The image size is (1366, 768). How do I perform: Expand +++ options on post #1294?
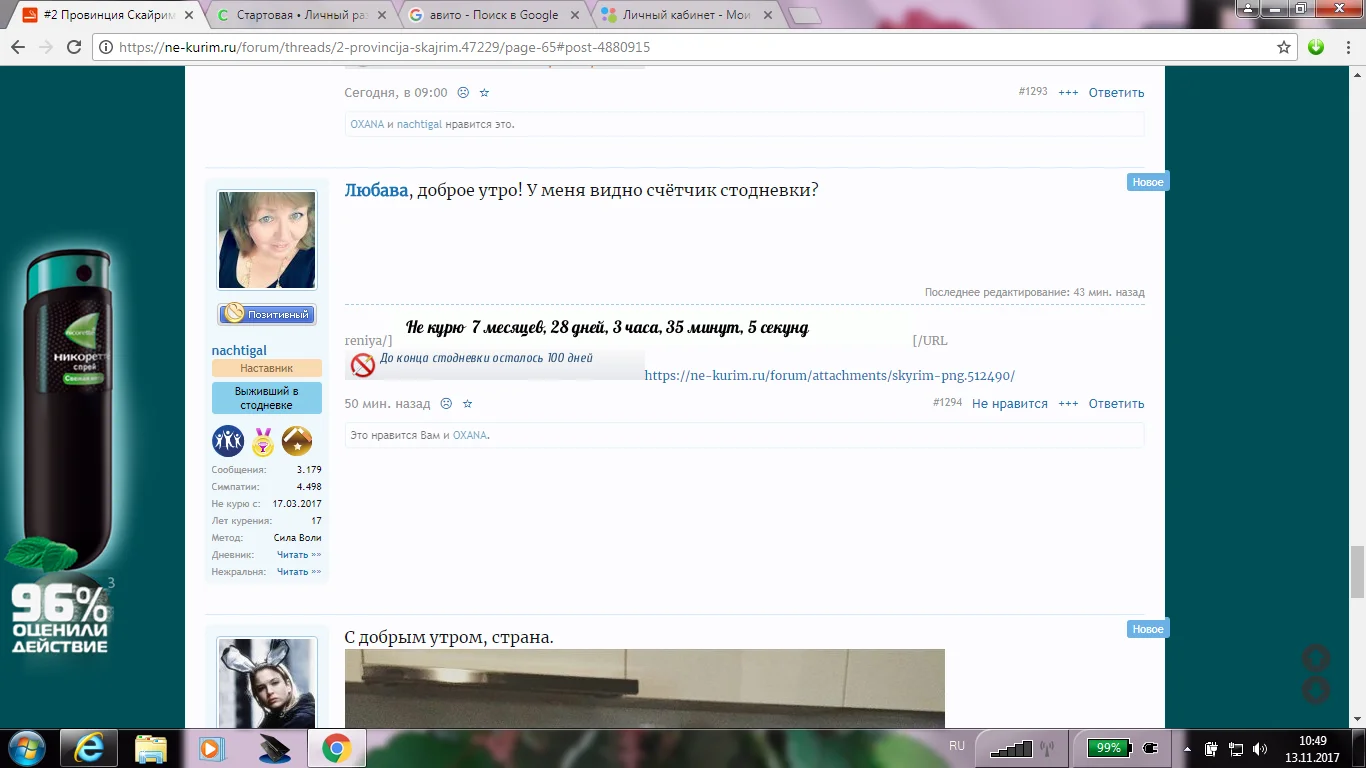[1068, 404]
